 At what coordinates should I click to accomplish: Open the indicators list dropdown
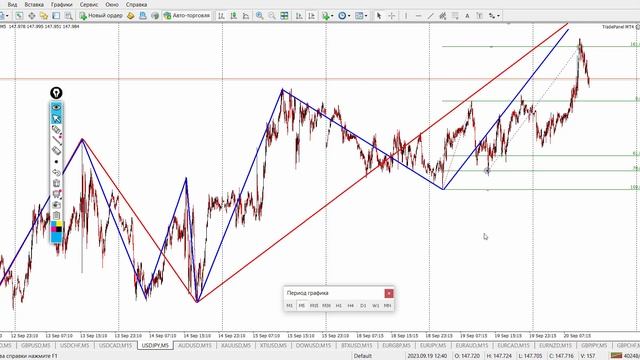328,16
